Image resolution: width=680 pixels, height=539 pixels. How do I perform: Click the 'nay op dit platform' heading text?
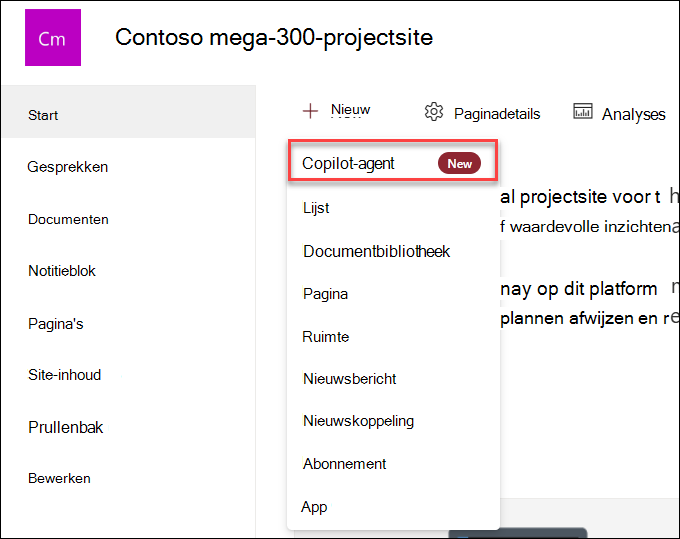click(579, 289)
